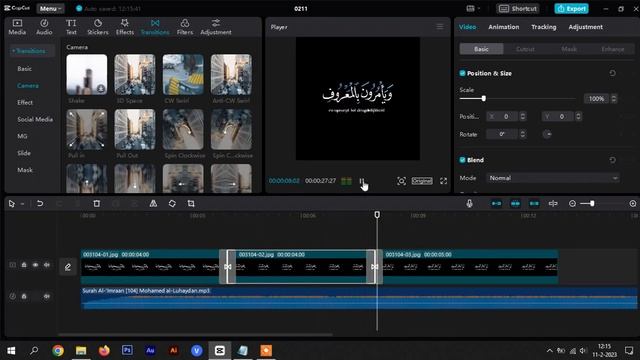The height and width of the screenshot is (360, 640).
Task: Switch to the Tracking tab
Action: coord(544,27)
